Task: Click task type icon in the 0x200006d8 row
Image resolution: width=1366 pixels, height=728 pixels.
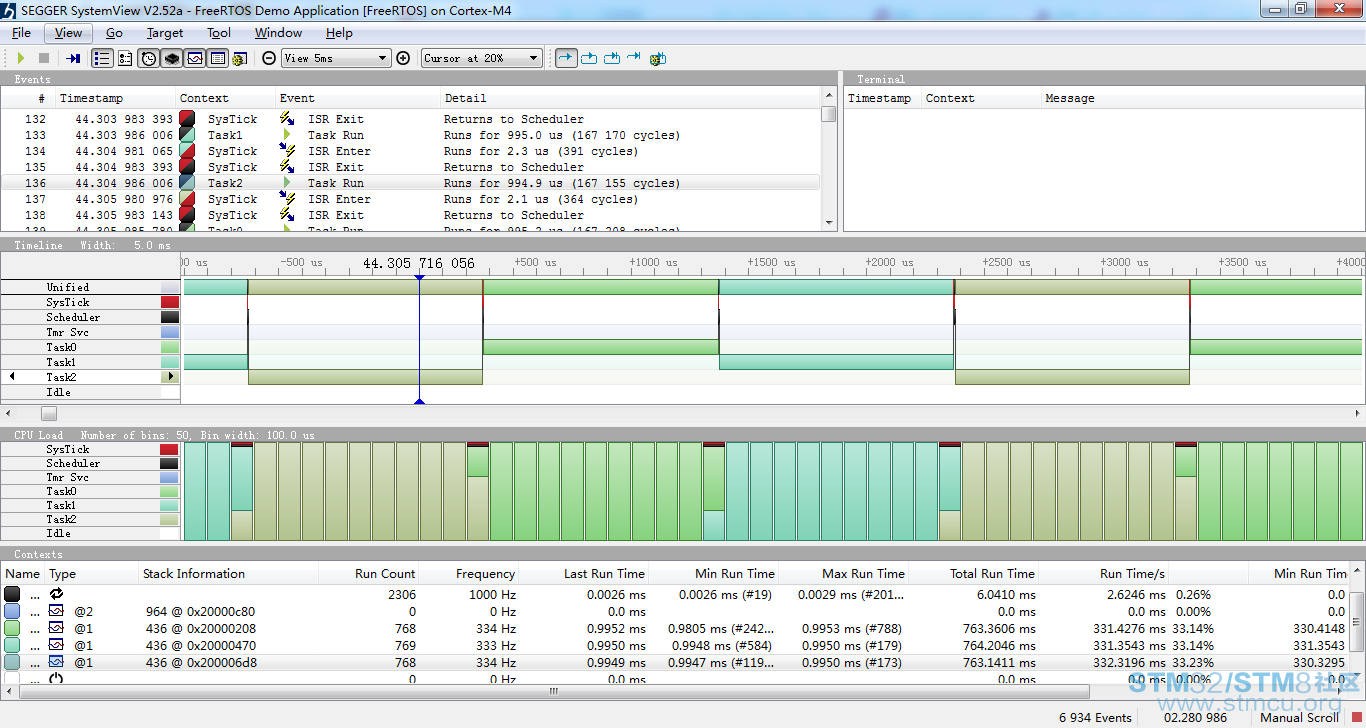Action: (57, 662)
